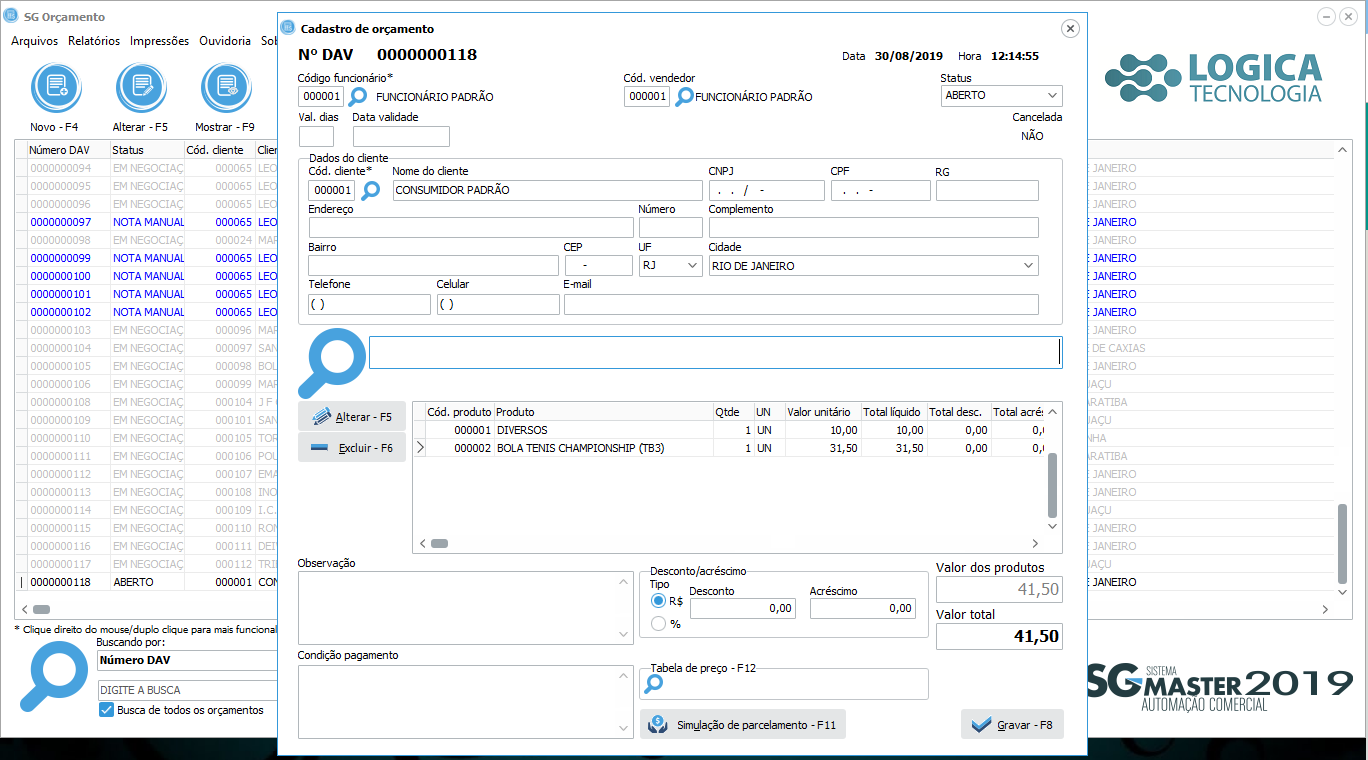Viewport: 1368px width, 760px height.
Task: Click the dialog title bar app icon
Action: (x=288, y=28)
